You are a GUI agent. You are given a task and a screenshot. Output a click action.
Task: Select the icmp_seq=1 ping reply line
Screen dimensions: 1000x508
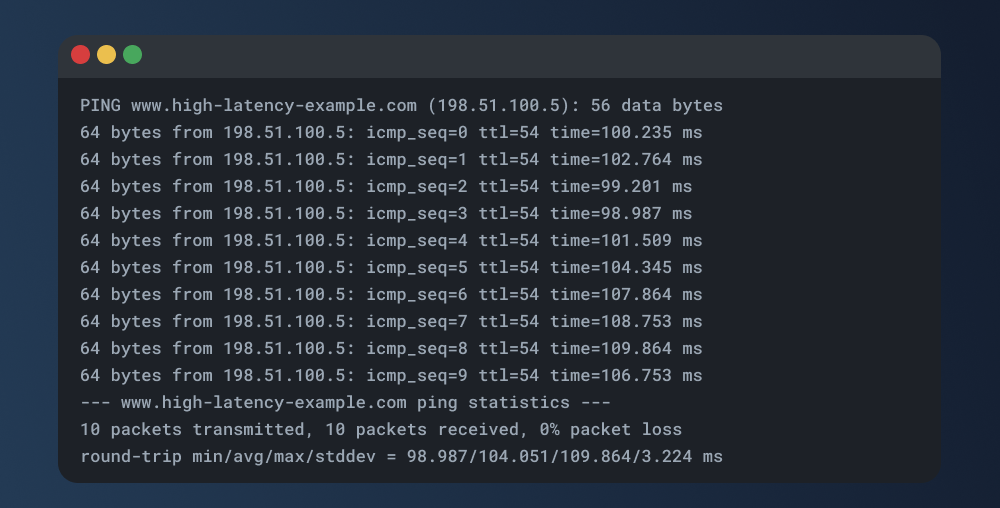[391, 159]
